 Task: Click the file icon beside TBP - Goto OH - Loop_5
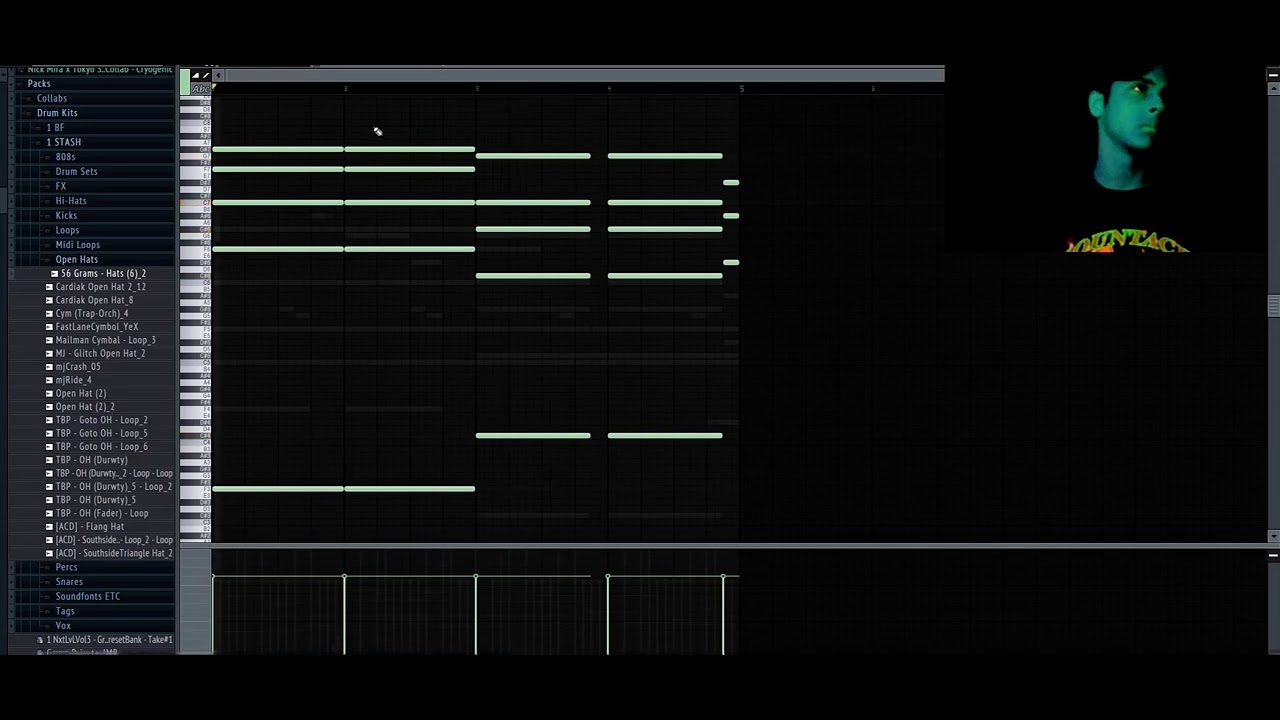coord(49,433)
